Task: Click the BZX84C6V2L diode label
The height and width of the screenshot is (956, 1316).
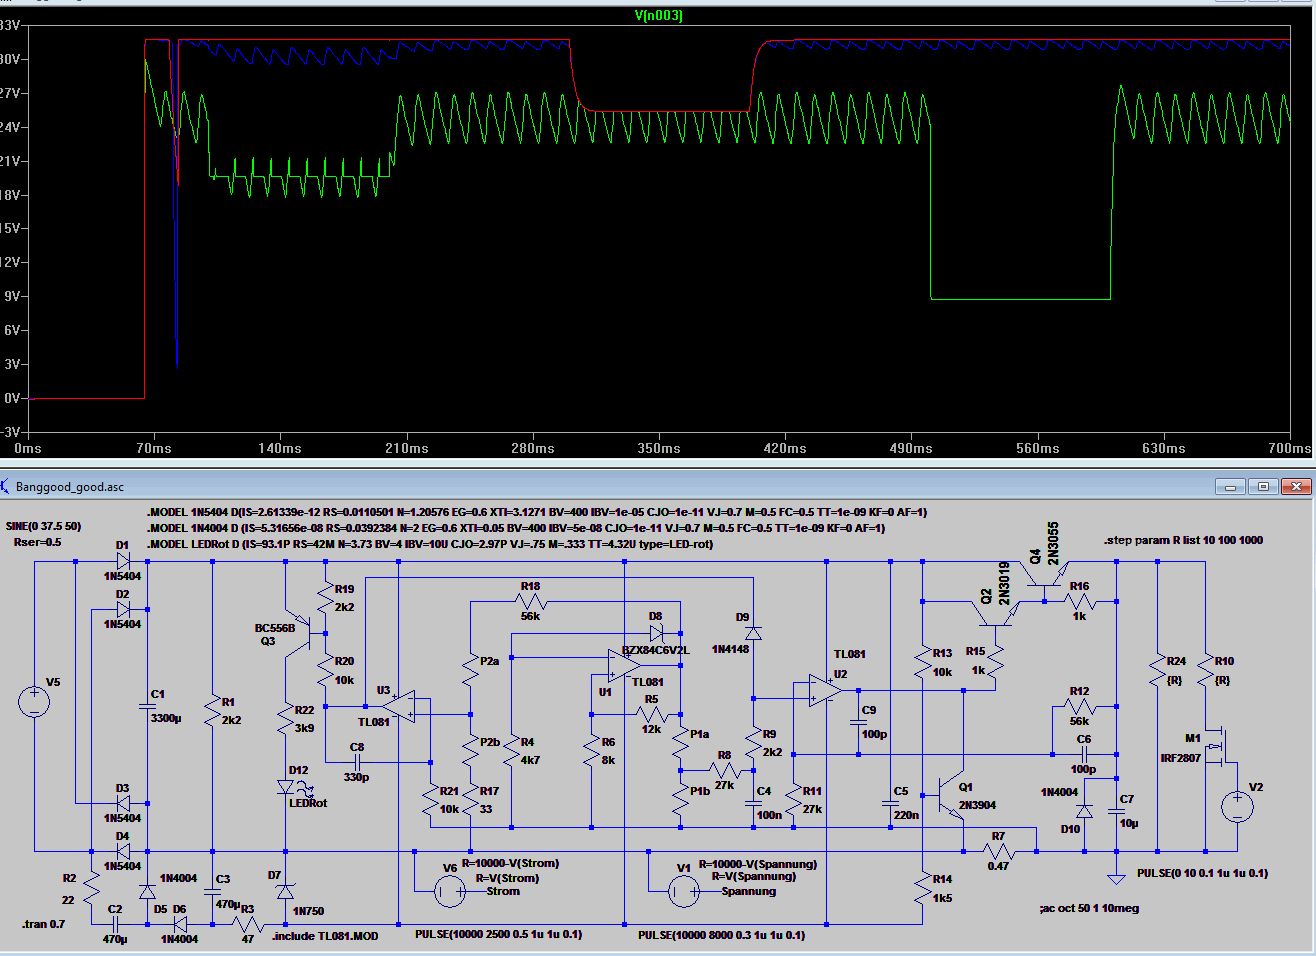Action: point(656,650)
